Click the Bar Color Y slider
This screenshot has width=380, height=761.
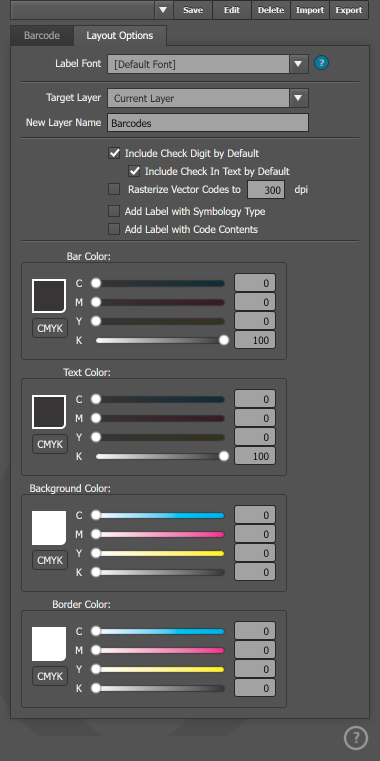point(160,321)
